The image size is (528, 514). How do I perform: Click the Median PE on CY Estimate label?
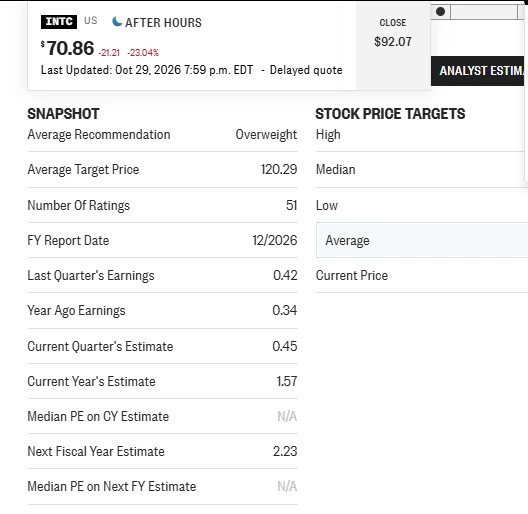(98, 417)
